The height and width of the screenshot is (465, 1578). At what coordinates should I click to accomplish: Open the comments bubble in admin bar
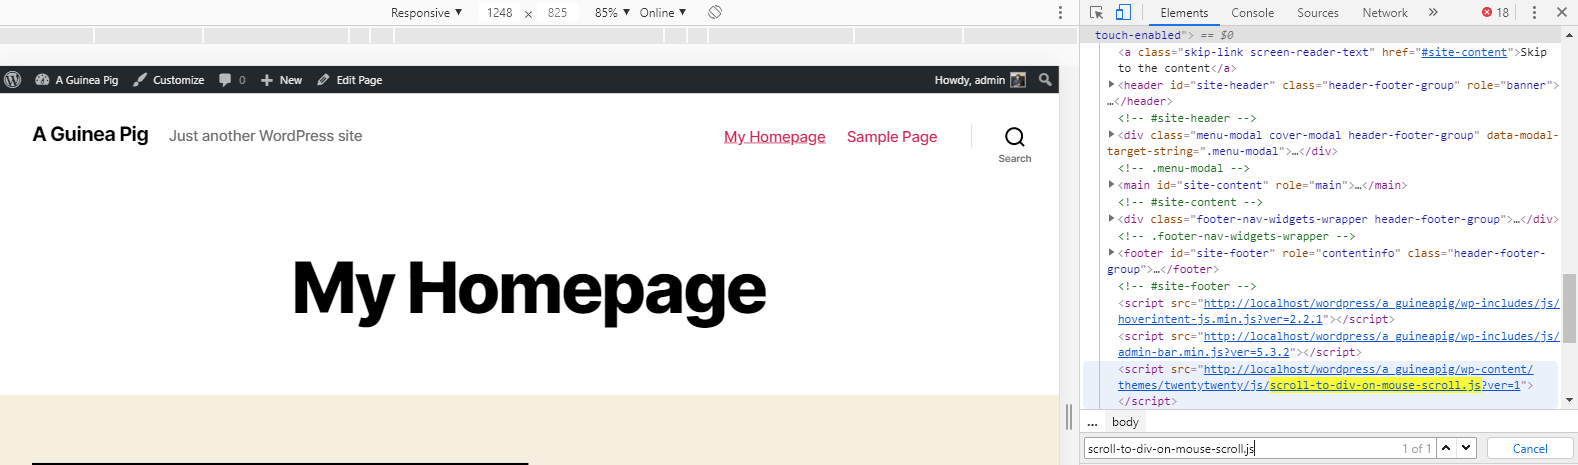click(x=232, y=80)
